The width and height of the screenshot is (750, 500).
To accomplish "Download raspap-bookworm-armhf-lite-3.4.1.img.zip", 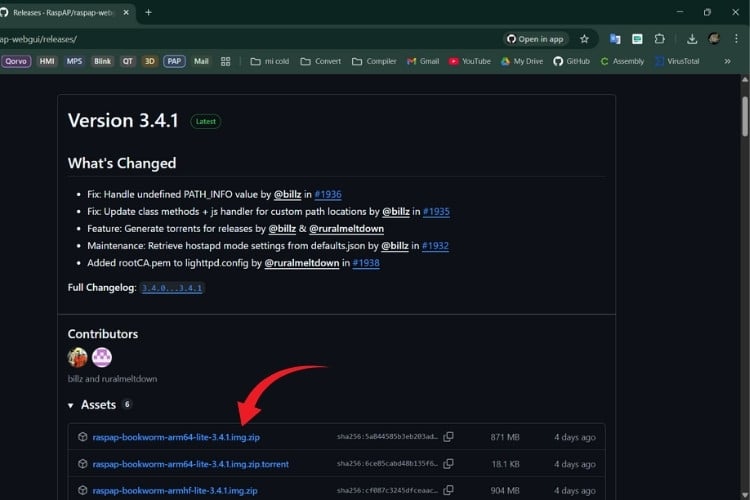I will tap(175, 491).
